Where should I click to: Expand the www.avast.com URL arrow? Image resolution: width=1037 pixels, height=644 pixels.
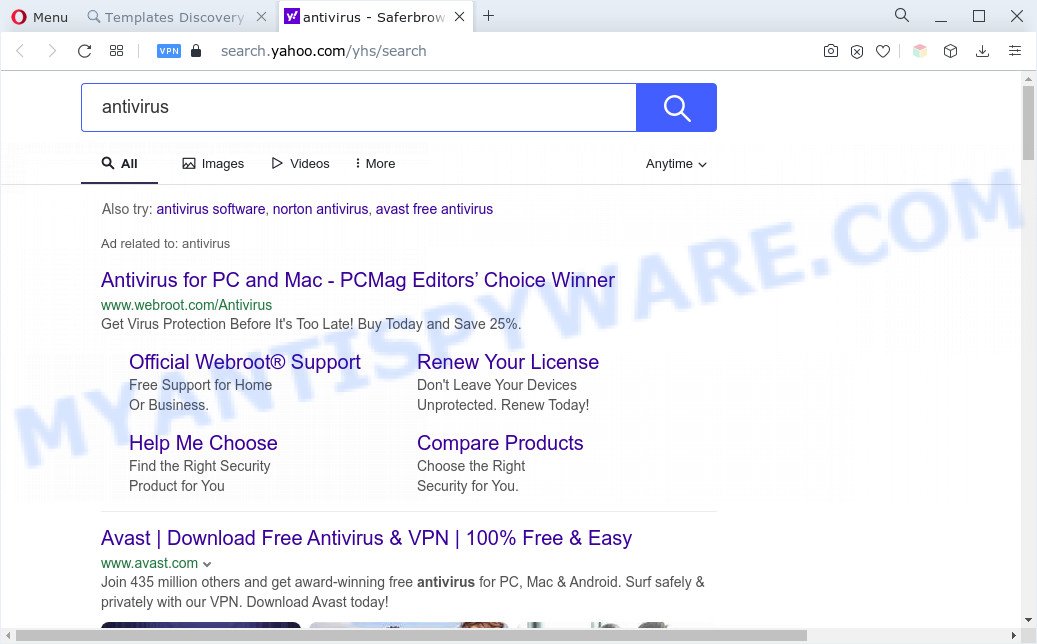click(207, 564)
